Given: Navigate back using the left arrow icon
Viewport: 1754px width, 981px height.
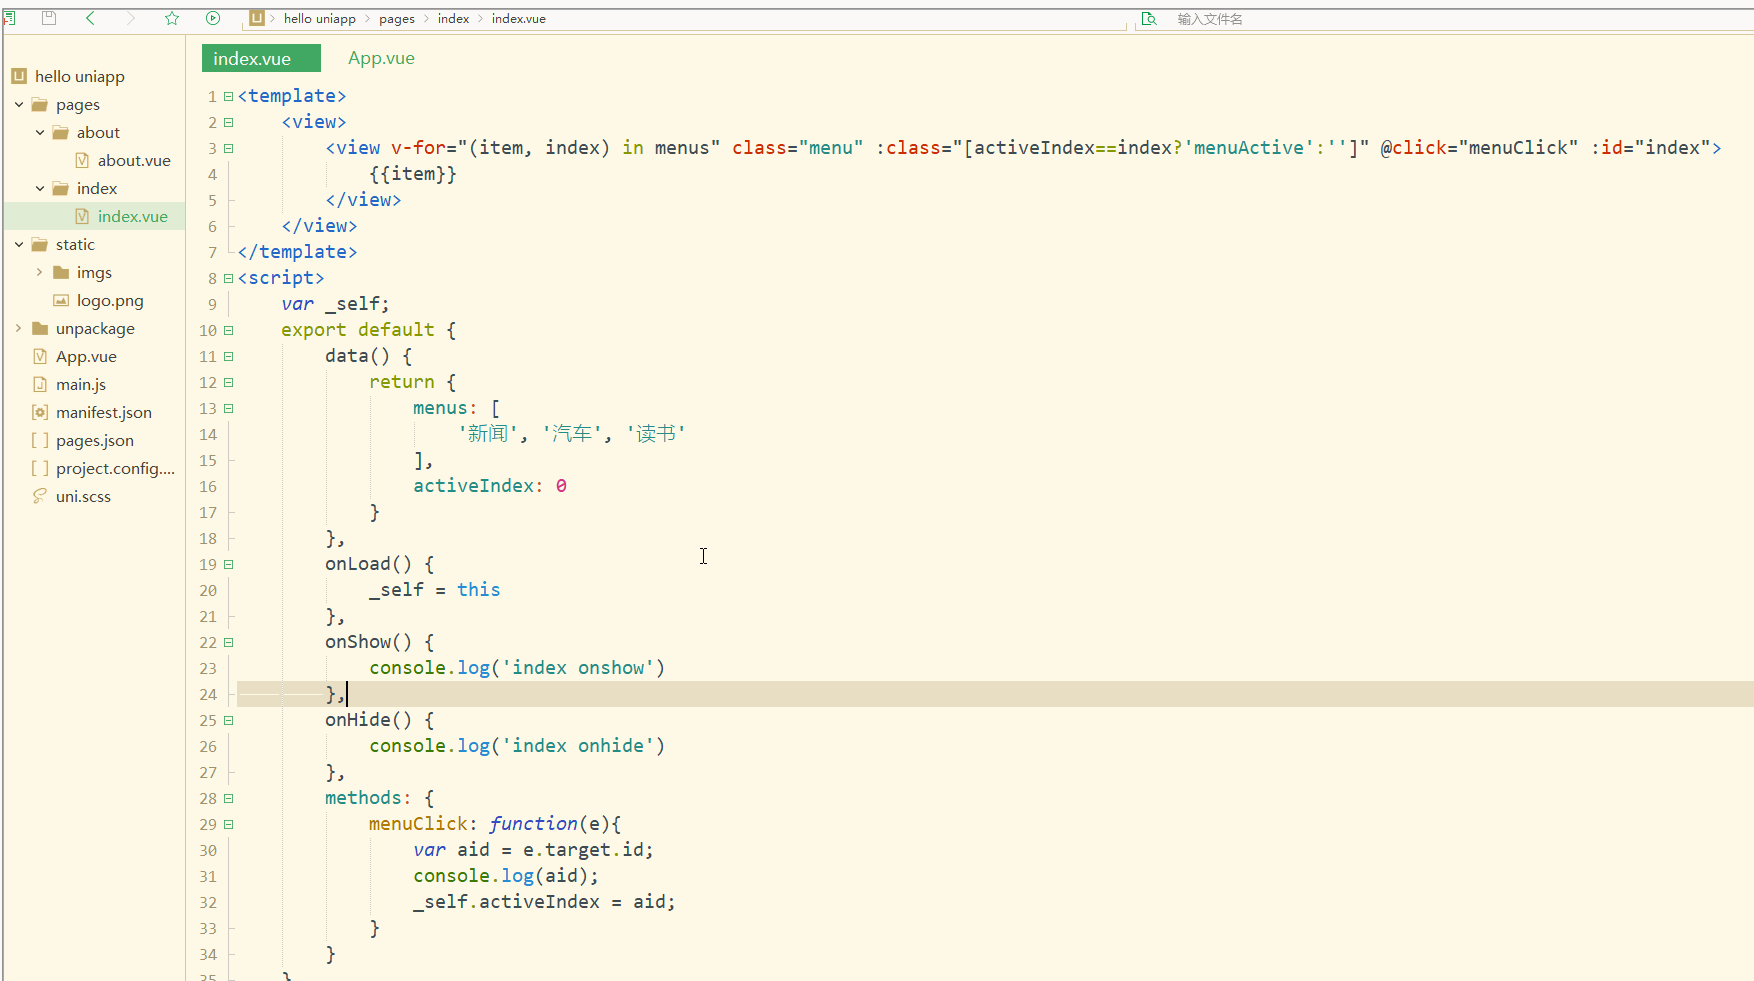Looking at the screenshot, I should [90, 18].
